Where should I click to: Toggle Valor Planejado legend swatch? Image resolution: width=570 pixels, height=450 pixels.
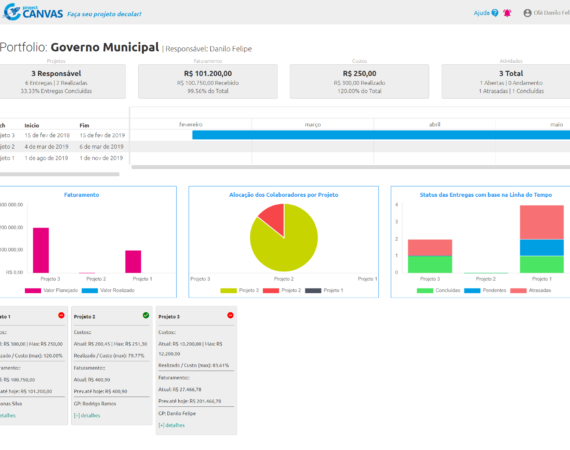(33, 290)
